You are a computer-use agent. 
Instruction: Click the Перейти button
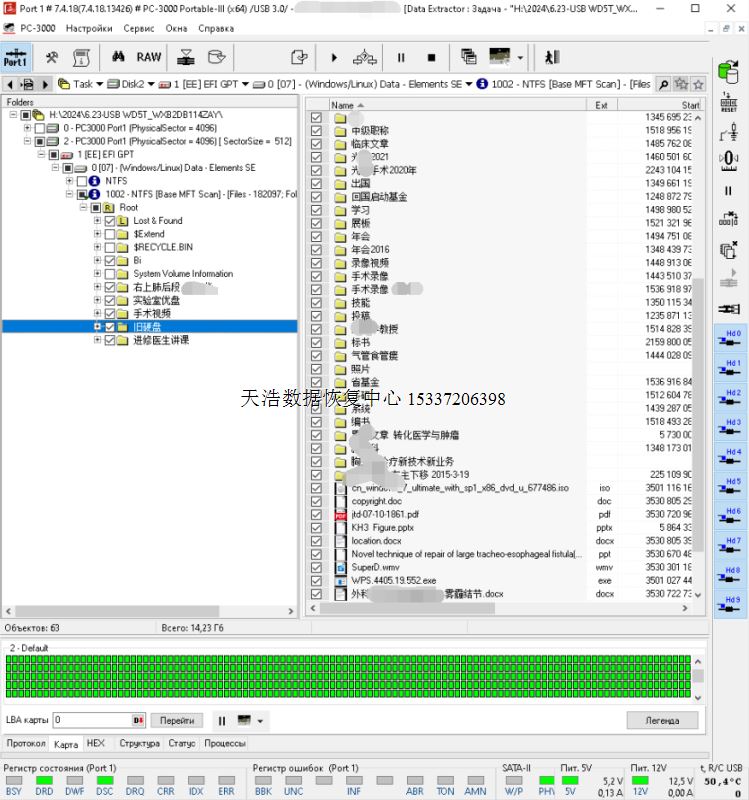[177, 720]
